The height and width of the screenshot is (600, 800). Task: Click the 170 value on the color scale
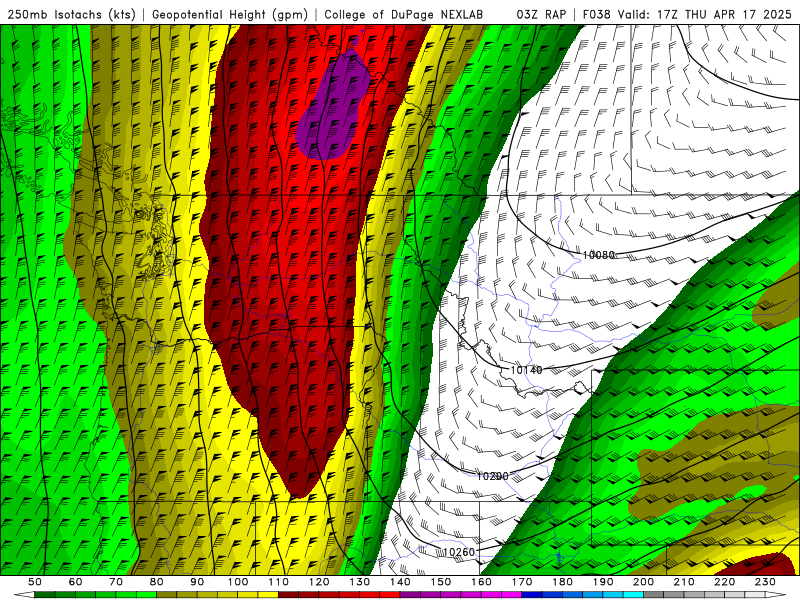pos(522,582)
